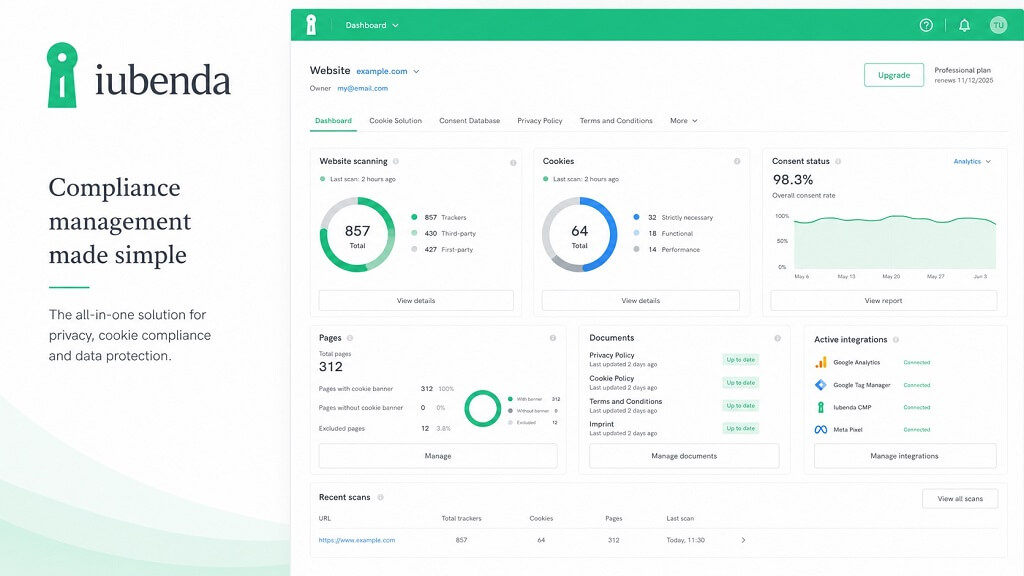Click the pages cookie banner ring chart
1024x576 pixels.
pyautogui.click(x=483, y=408)
